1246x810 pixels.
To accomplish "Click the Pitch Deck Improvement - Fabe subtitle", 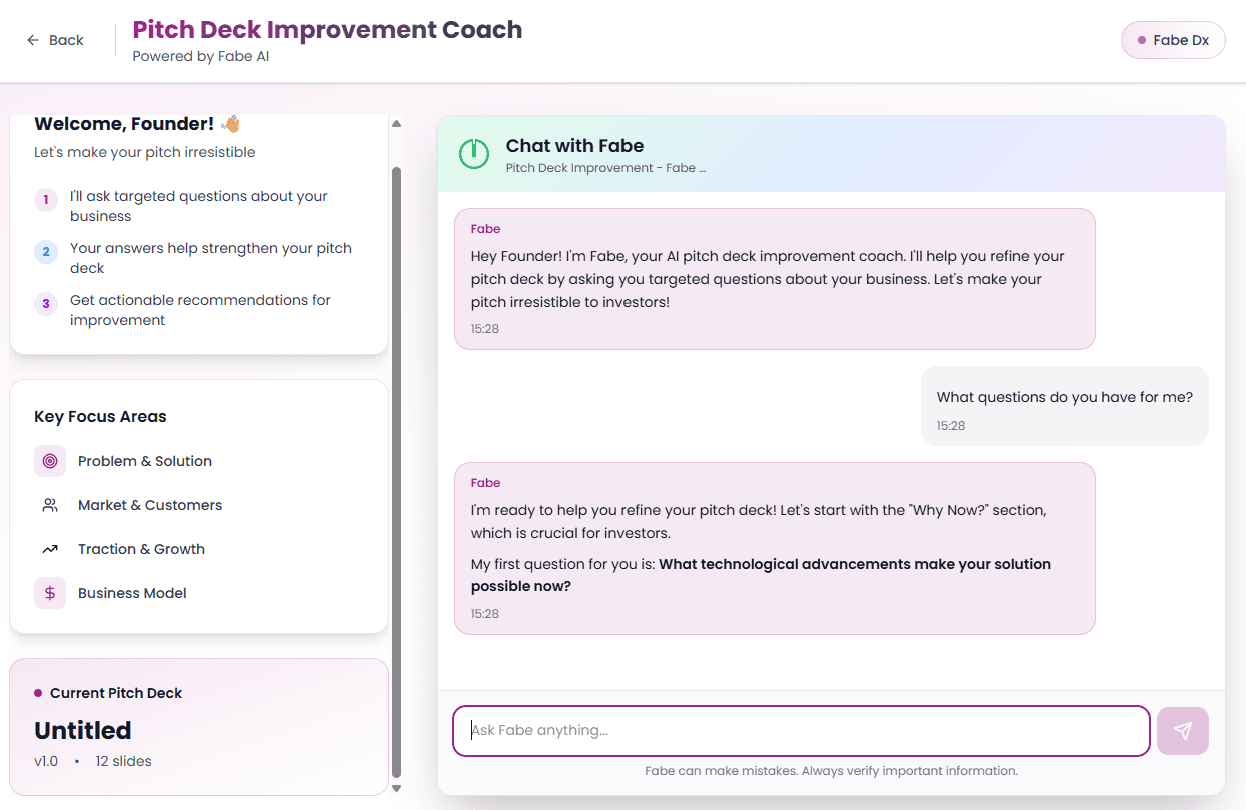I will click(x=606, y=168).
